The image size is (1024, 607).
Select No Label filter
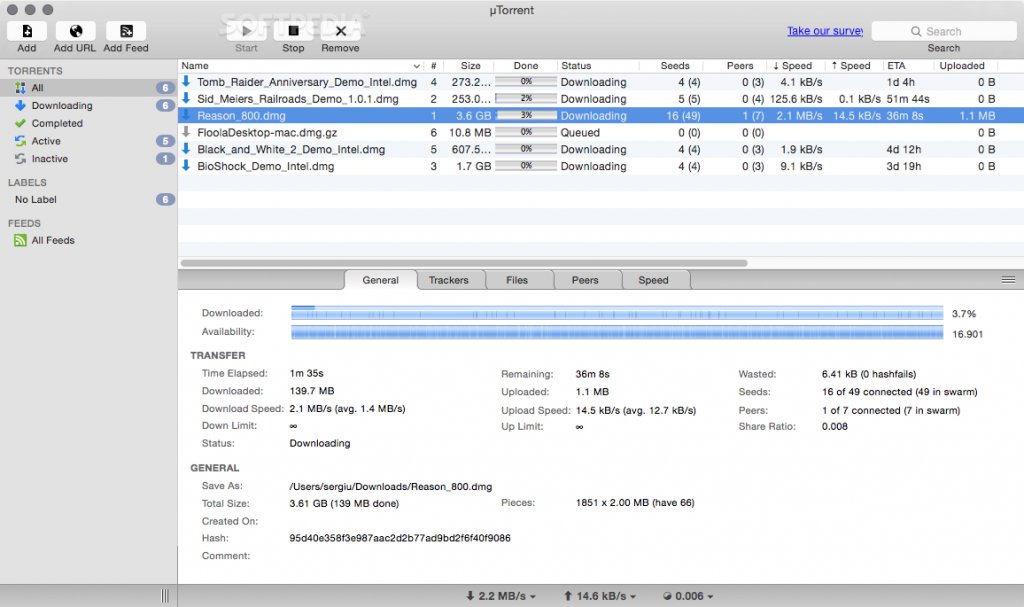[89, 199]
